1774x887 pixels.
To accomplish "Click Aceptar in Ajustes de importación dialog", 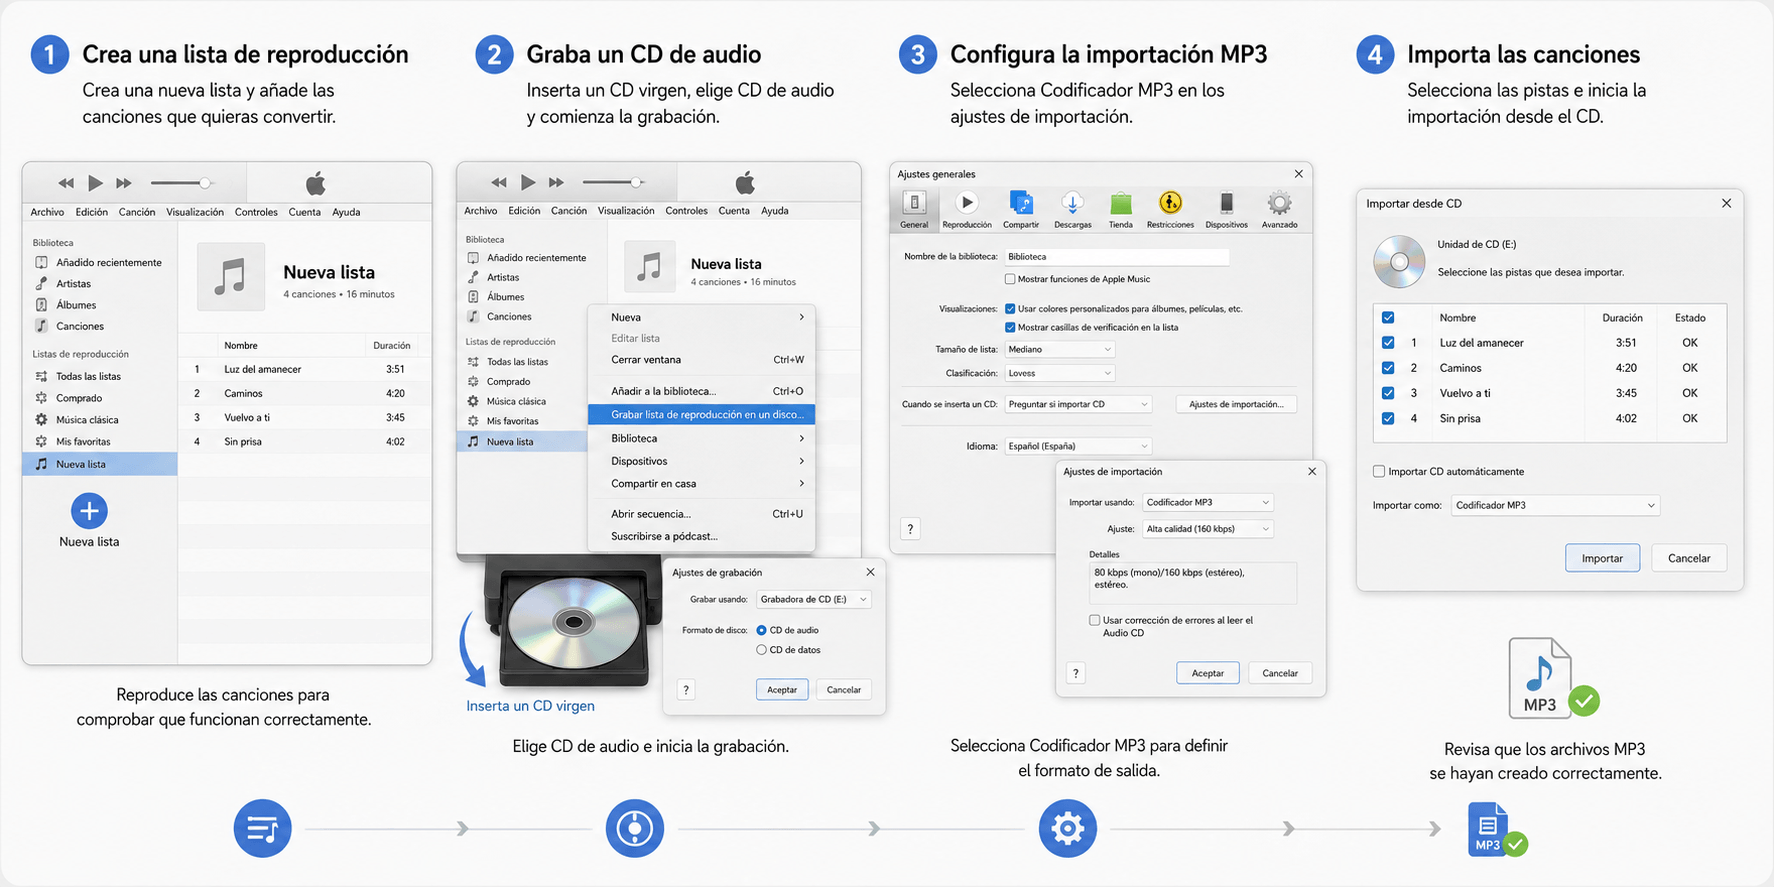I will [1207, 673].
